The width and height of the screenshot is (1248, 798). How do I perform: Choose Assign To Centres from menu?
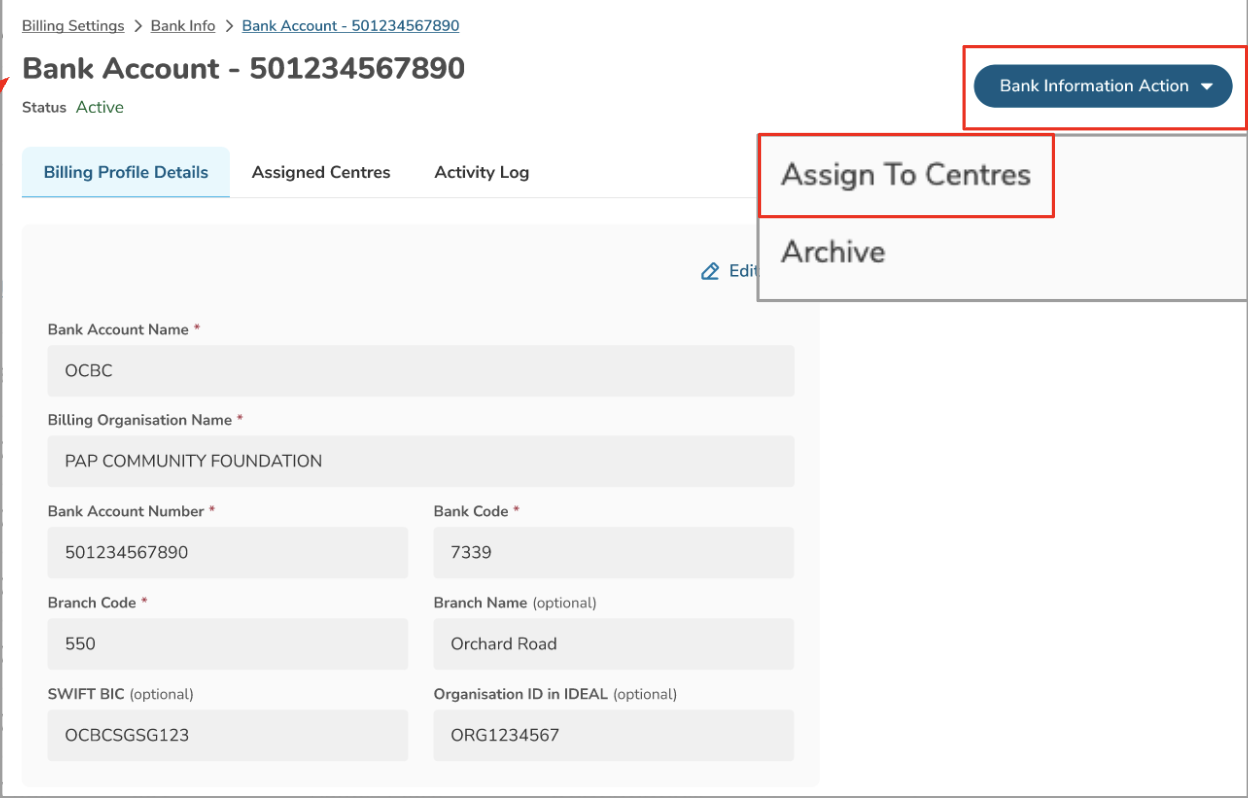906,175
